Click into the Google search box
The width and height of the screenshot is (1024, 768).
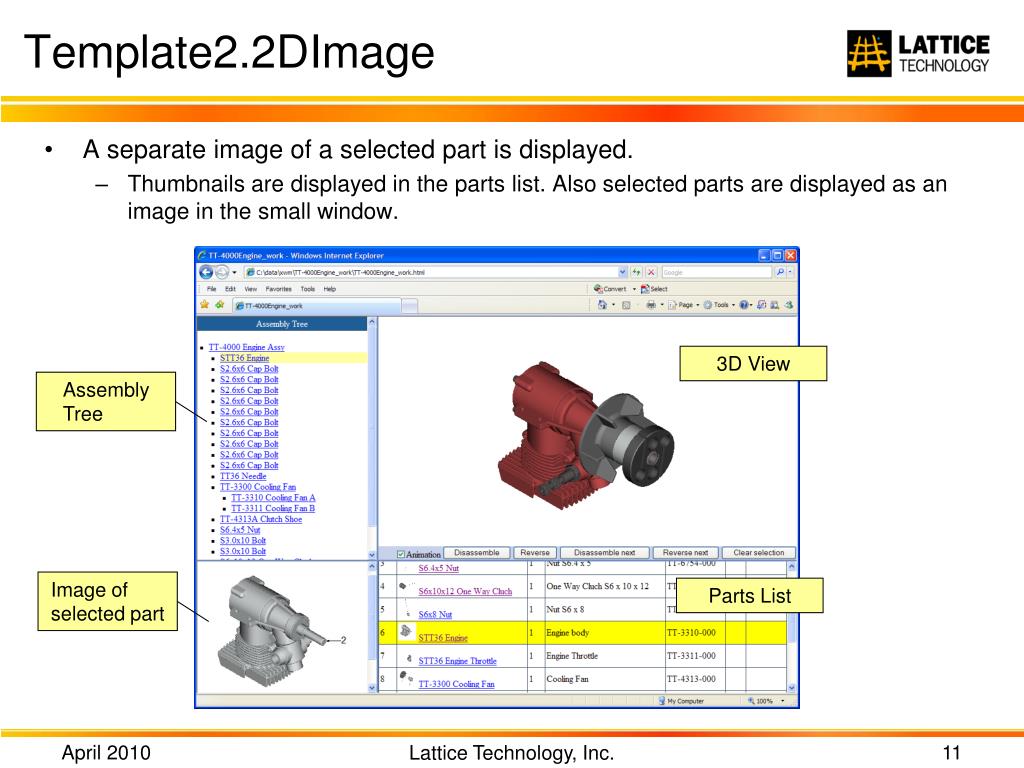pos(716,272)
